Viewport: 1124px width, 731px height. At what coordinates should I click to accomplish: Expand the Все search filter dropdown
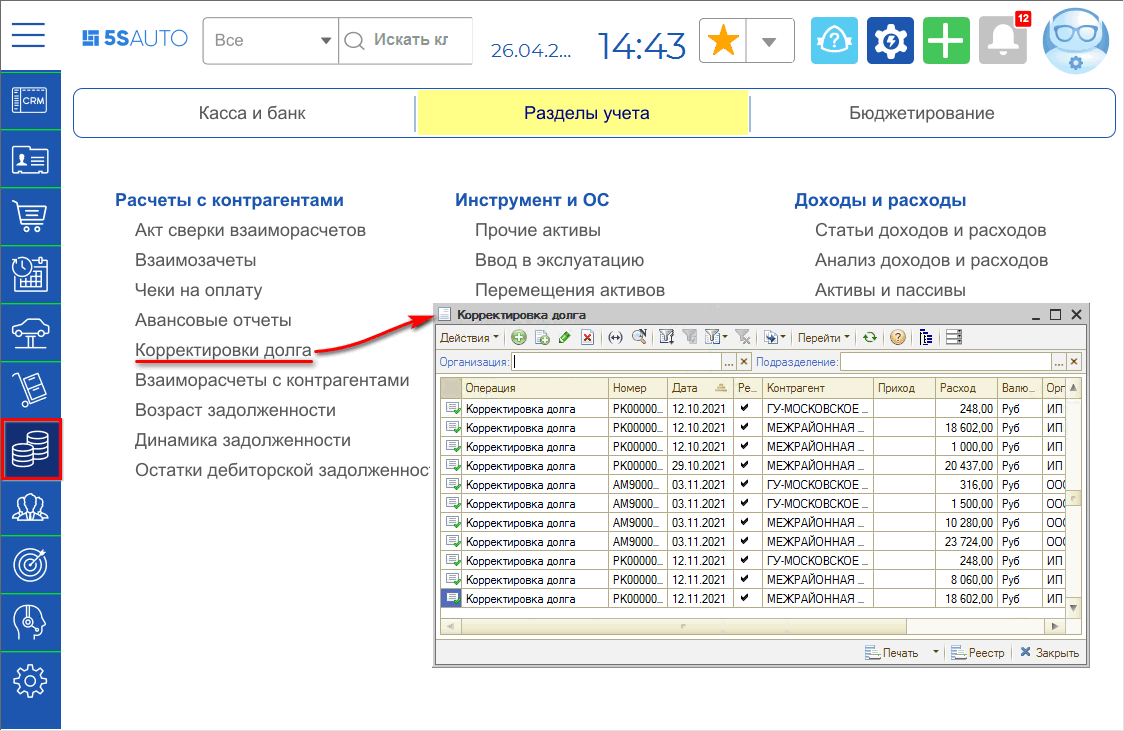325,41
